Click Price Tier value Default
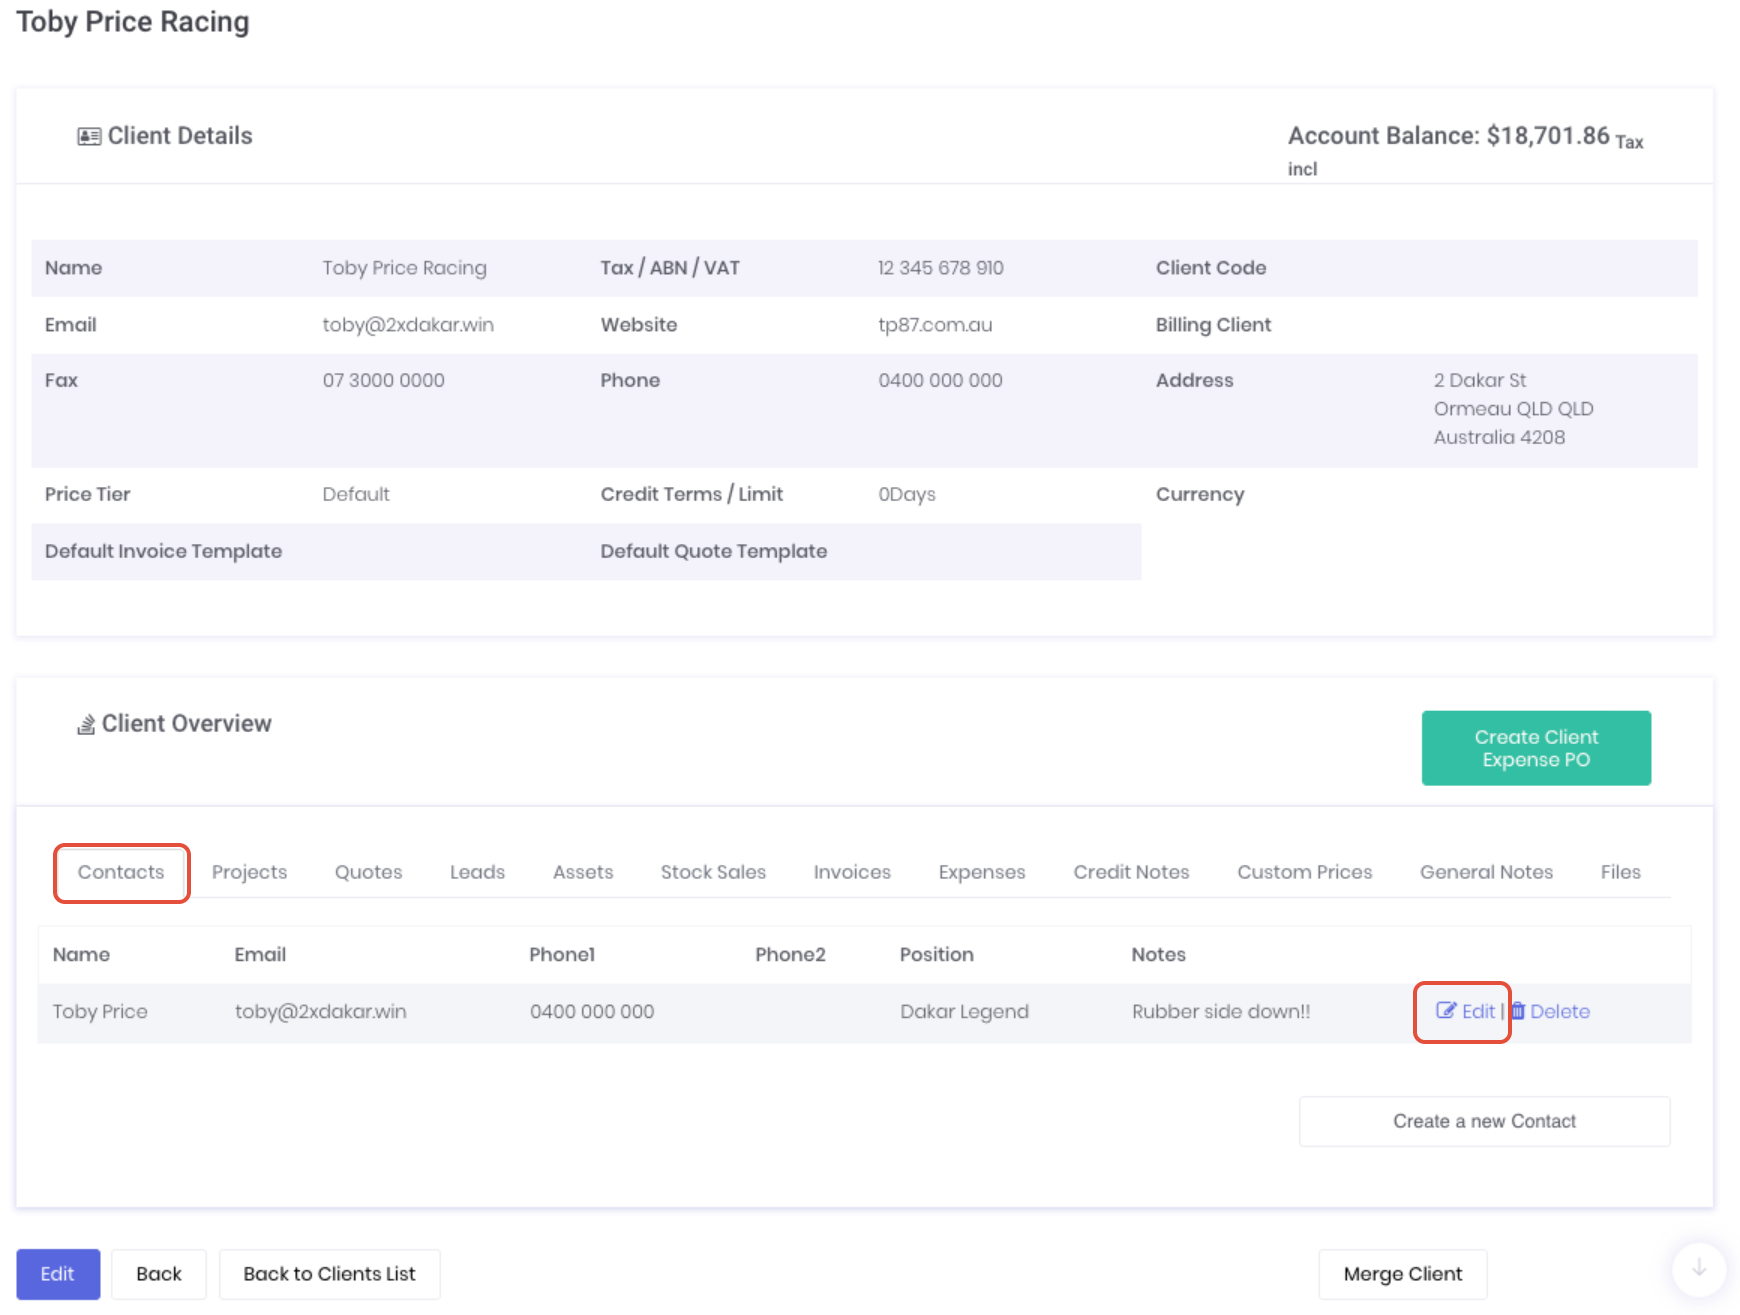 [x=356, y=494]
